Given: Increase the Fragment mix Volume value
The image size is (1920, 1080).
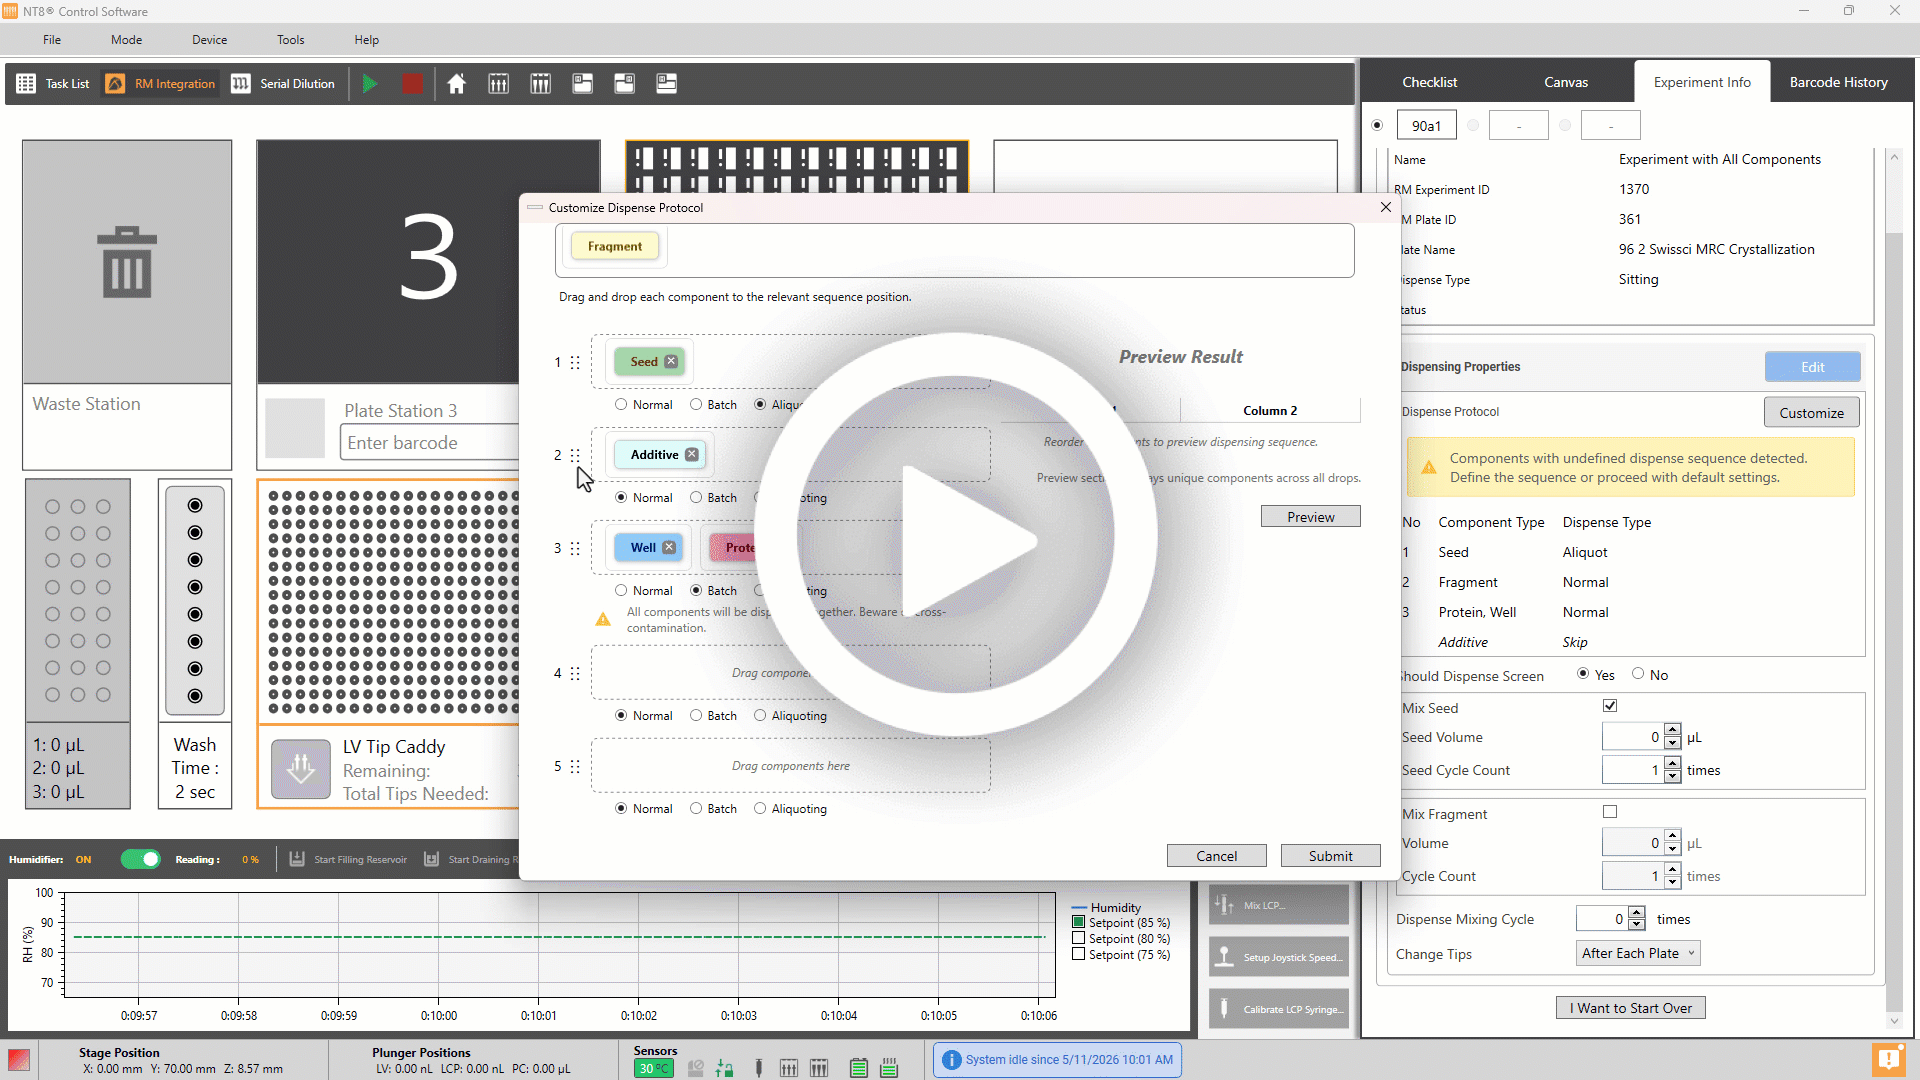Looking at the screenshot, I should pos(1672,837).
